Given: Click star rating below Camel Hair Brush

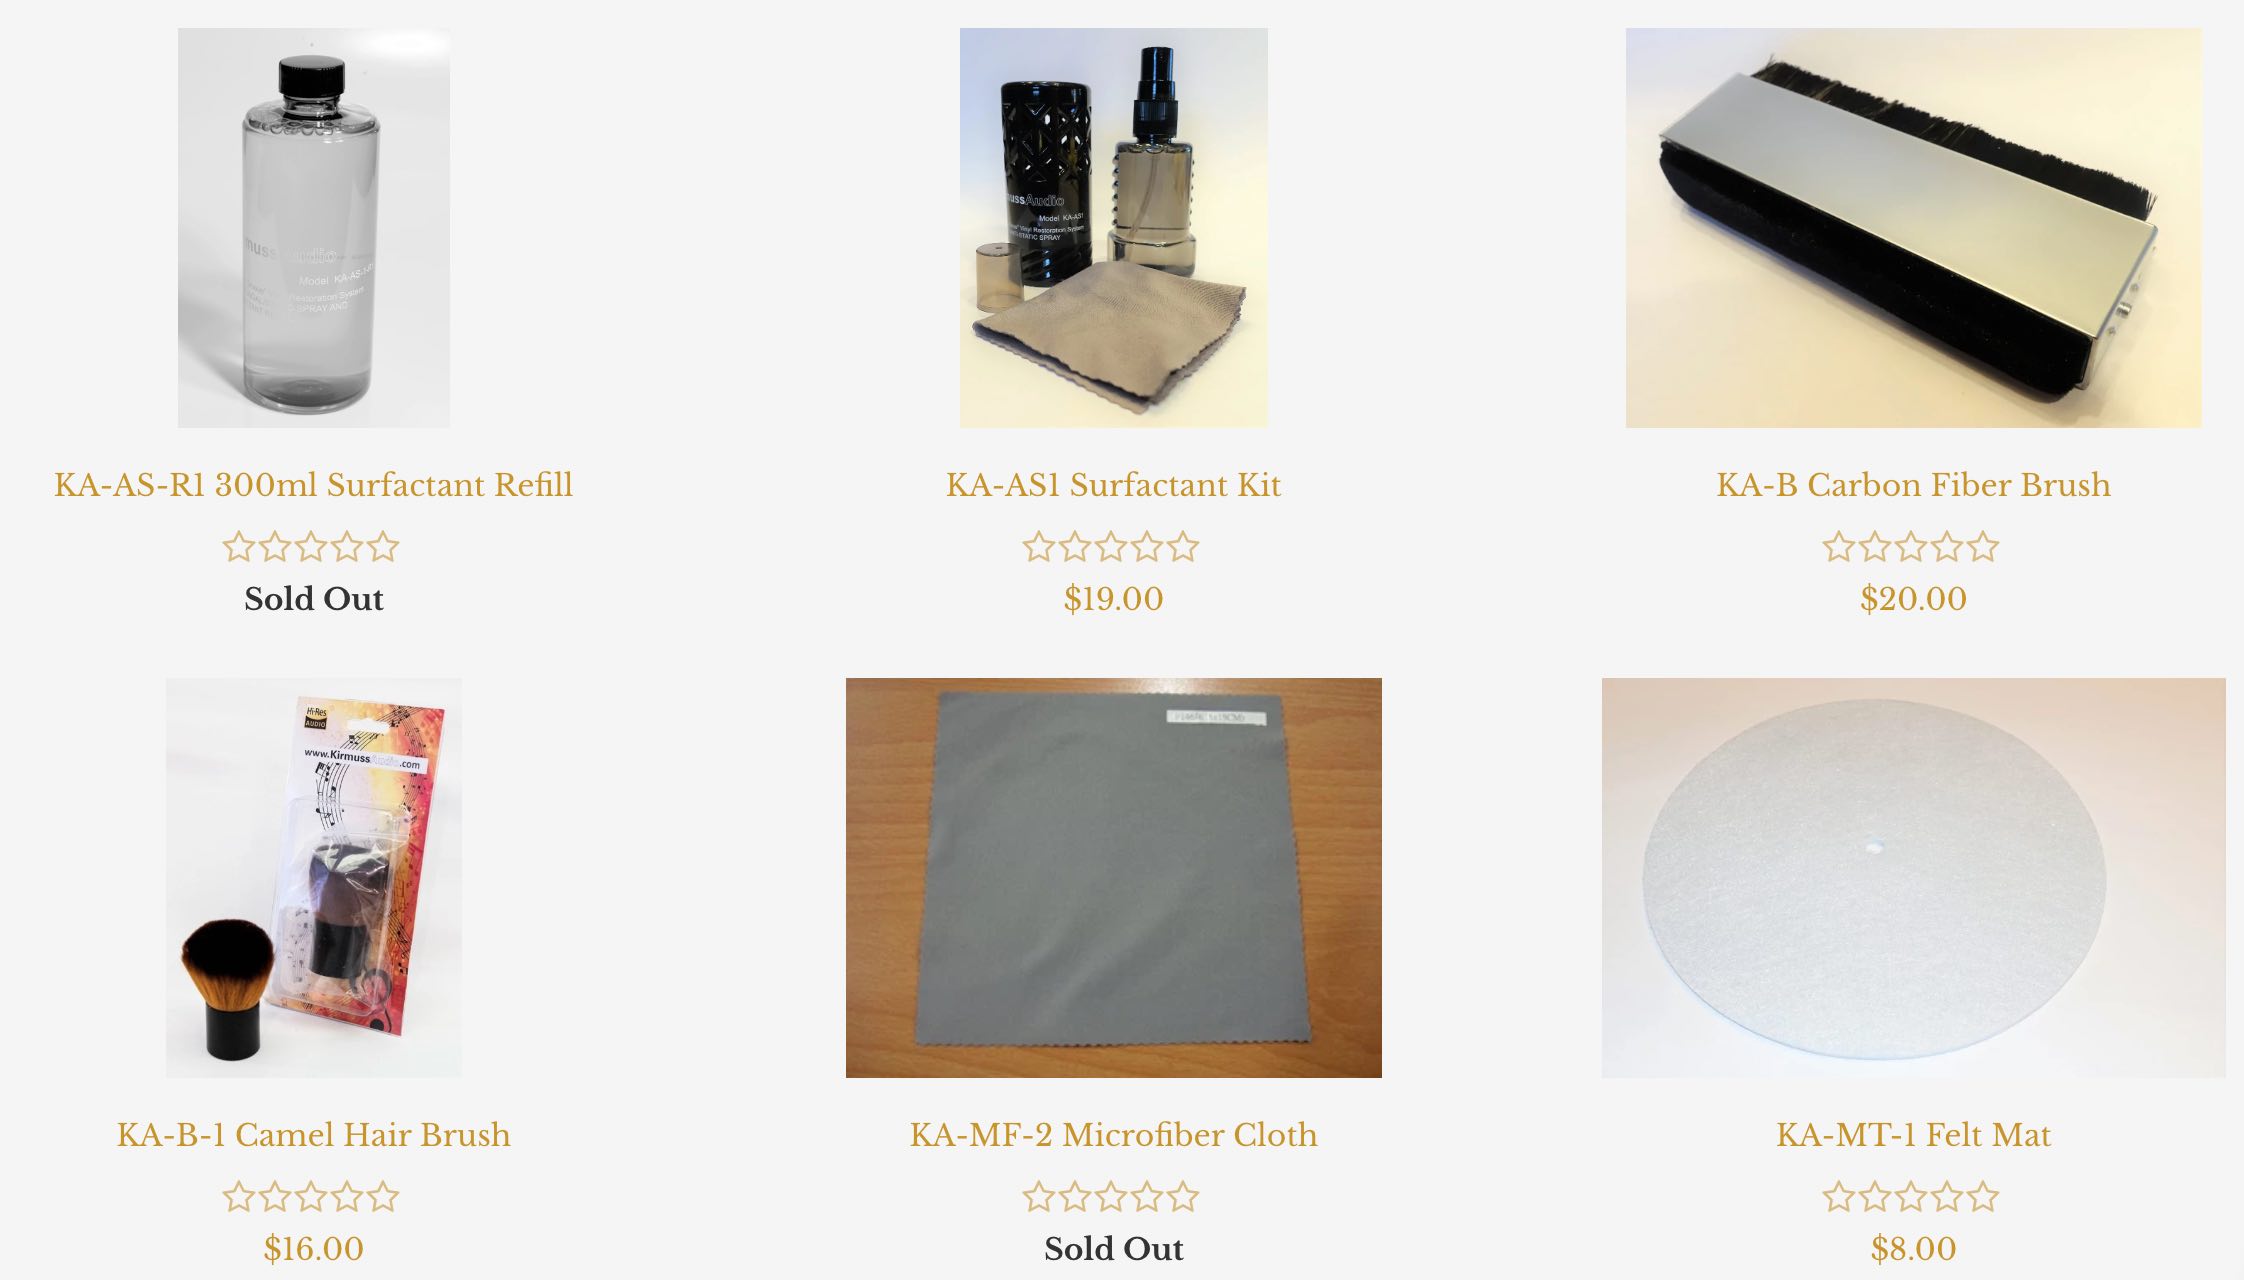Looking at the screenshot, I should pyautogui.click(x=311, y=1197).
